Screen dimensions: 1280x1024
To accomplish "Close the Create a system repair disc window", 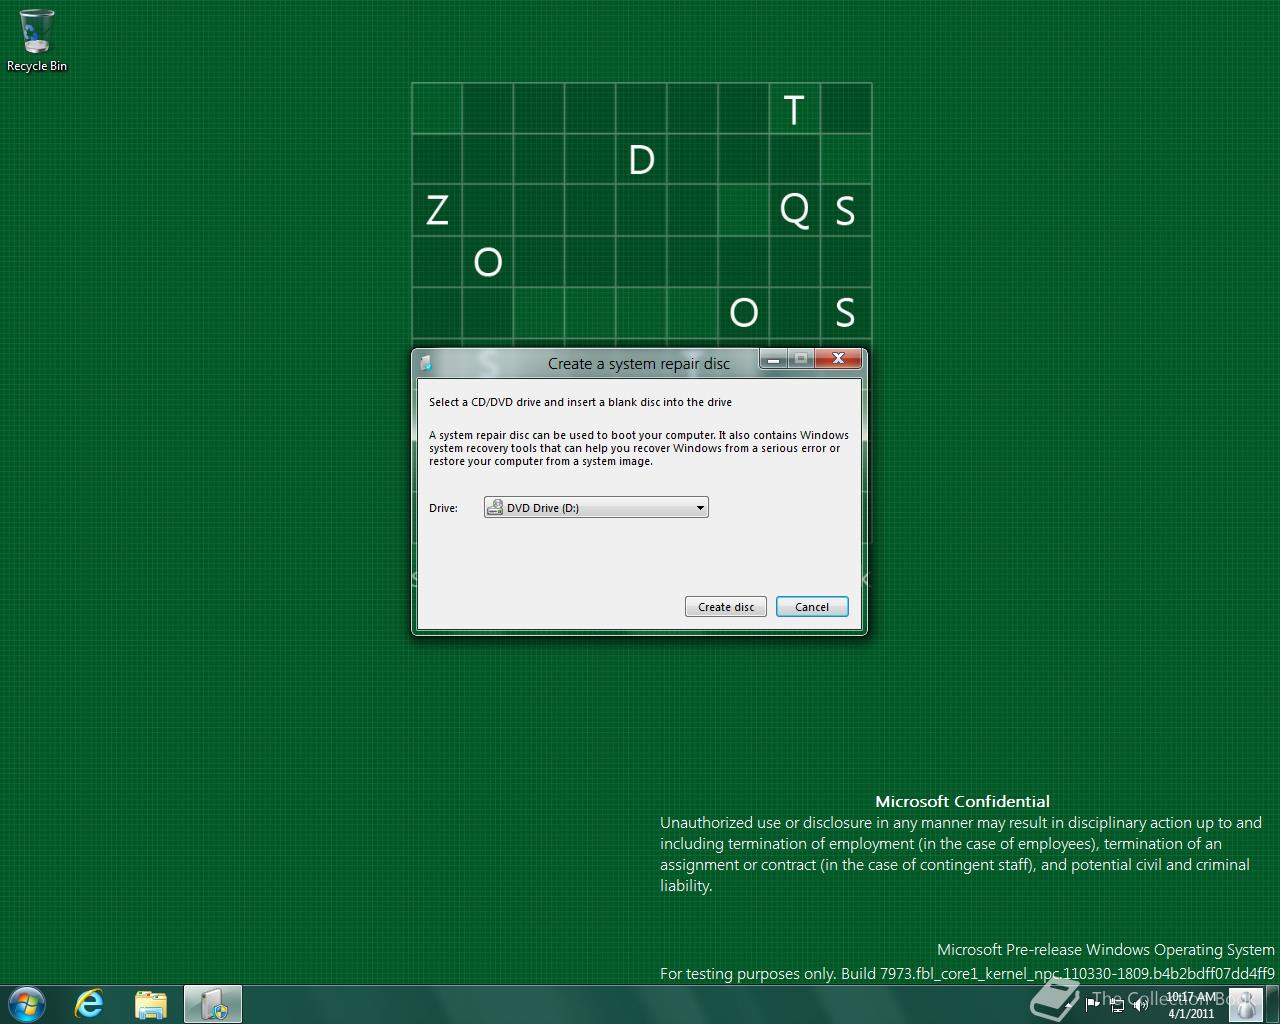I will pyautogui.click(x=838, y=359).
